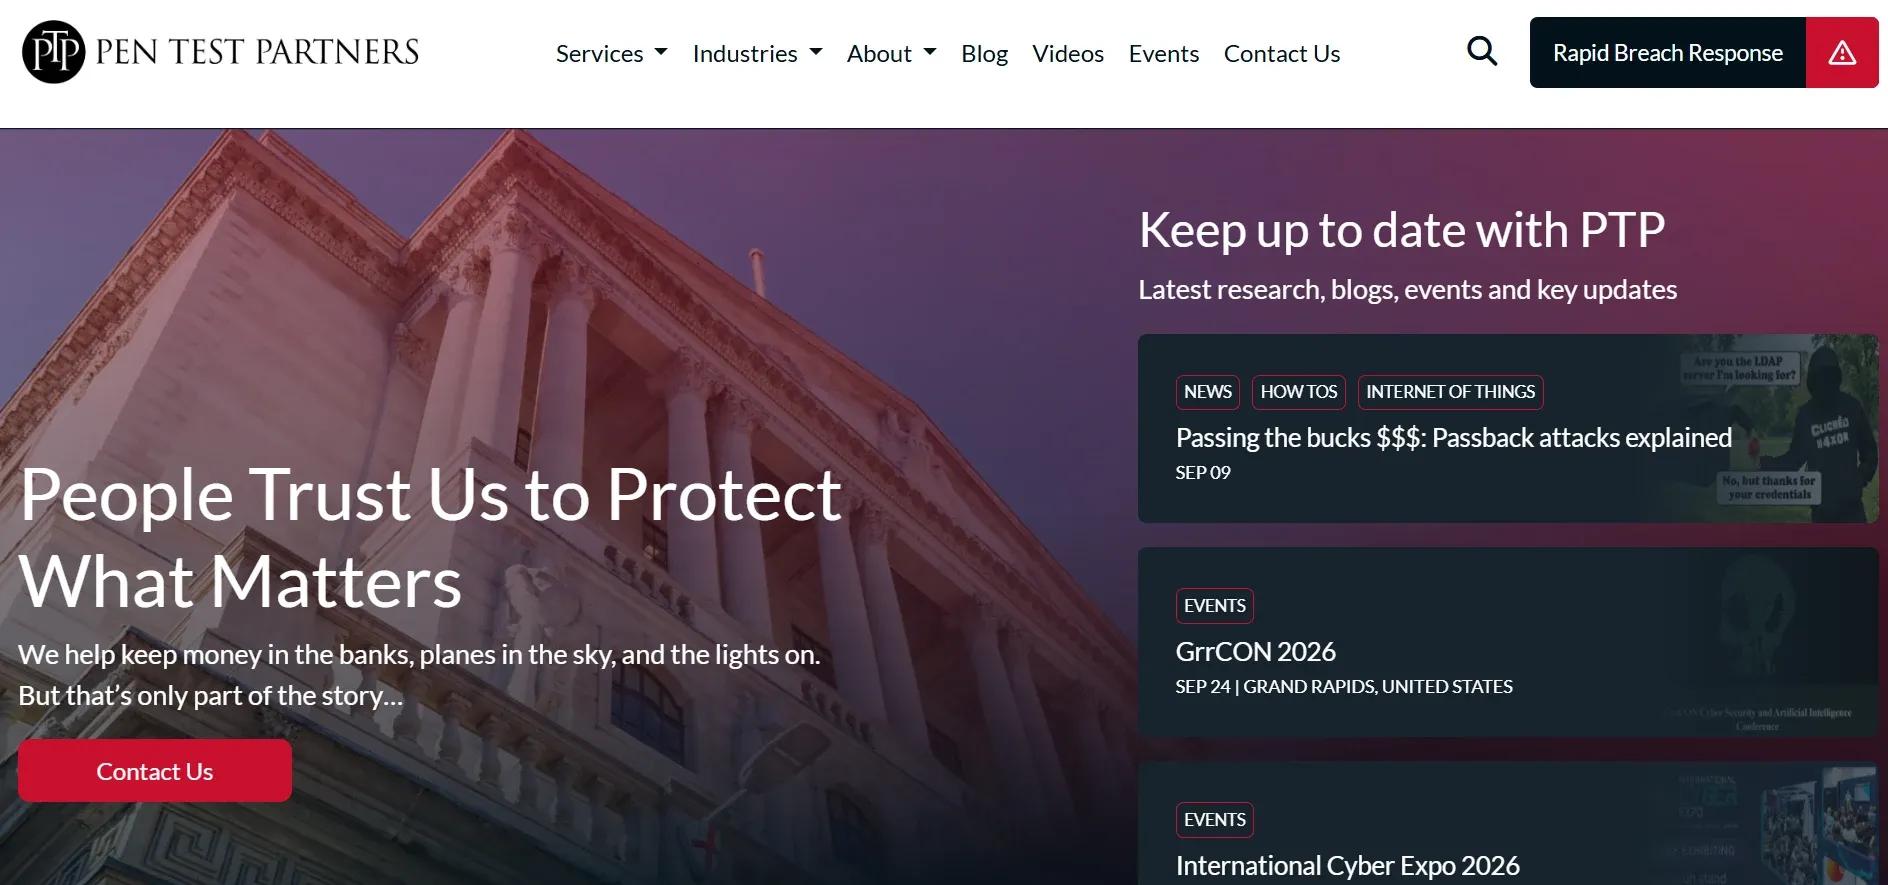Viewport: 1888px width, 885px height.
Task: Click the PTP circular logo icon
Action: click(x=53, y=52)
